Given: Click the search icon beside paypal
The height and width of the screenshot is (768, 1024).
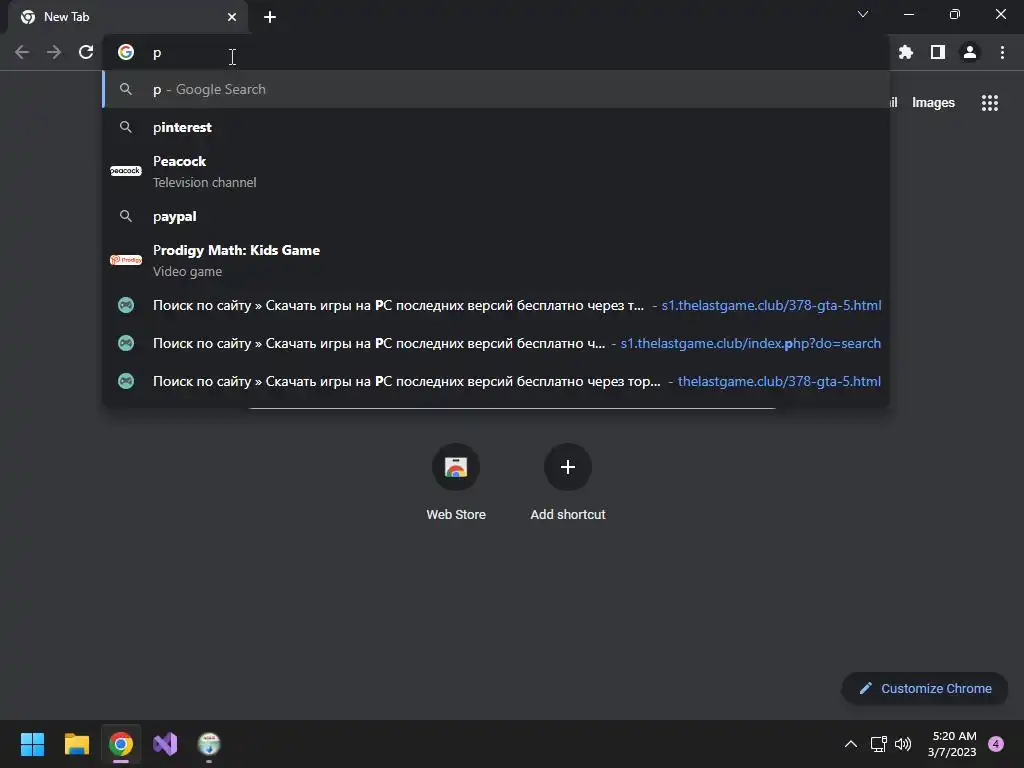Looking at the screenshot, I should click(x=126, y=216).
